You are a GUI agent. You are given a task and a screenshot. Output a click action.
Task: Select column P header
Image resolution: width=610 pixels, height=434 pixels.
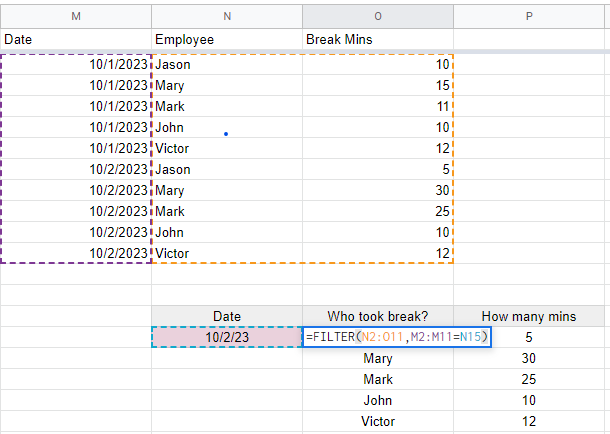coord(529,16)
